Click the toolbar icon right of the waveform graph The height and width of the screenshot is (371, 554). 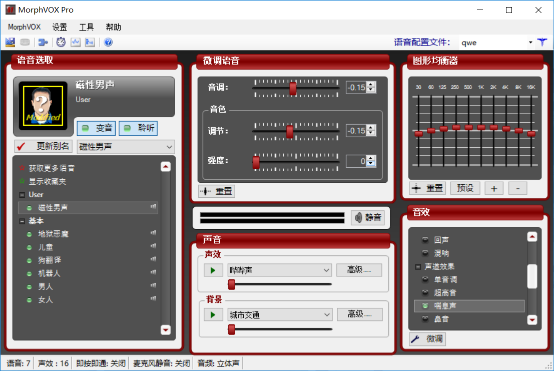tap(90, 42)
